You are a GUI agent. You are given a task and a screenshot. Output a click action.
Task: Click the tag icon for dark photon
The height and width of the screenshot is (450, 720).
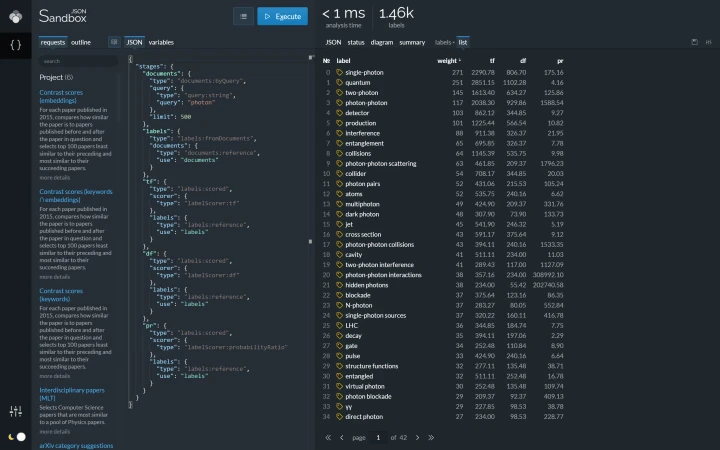pos(339,214)
